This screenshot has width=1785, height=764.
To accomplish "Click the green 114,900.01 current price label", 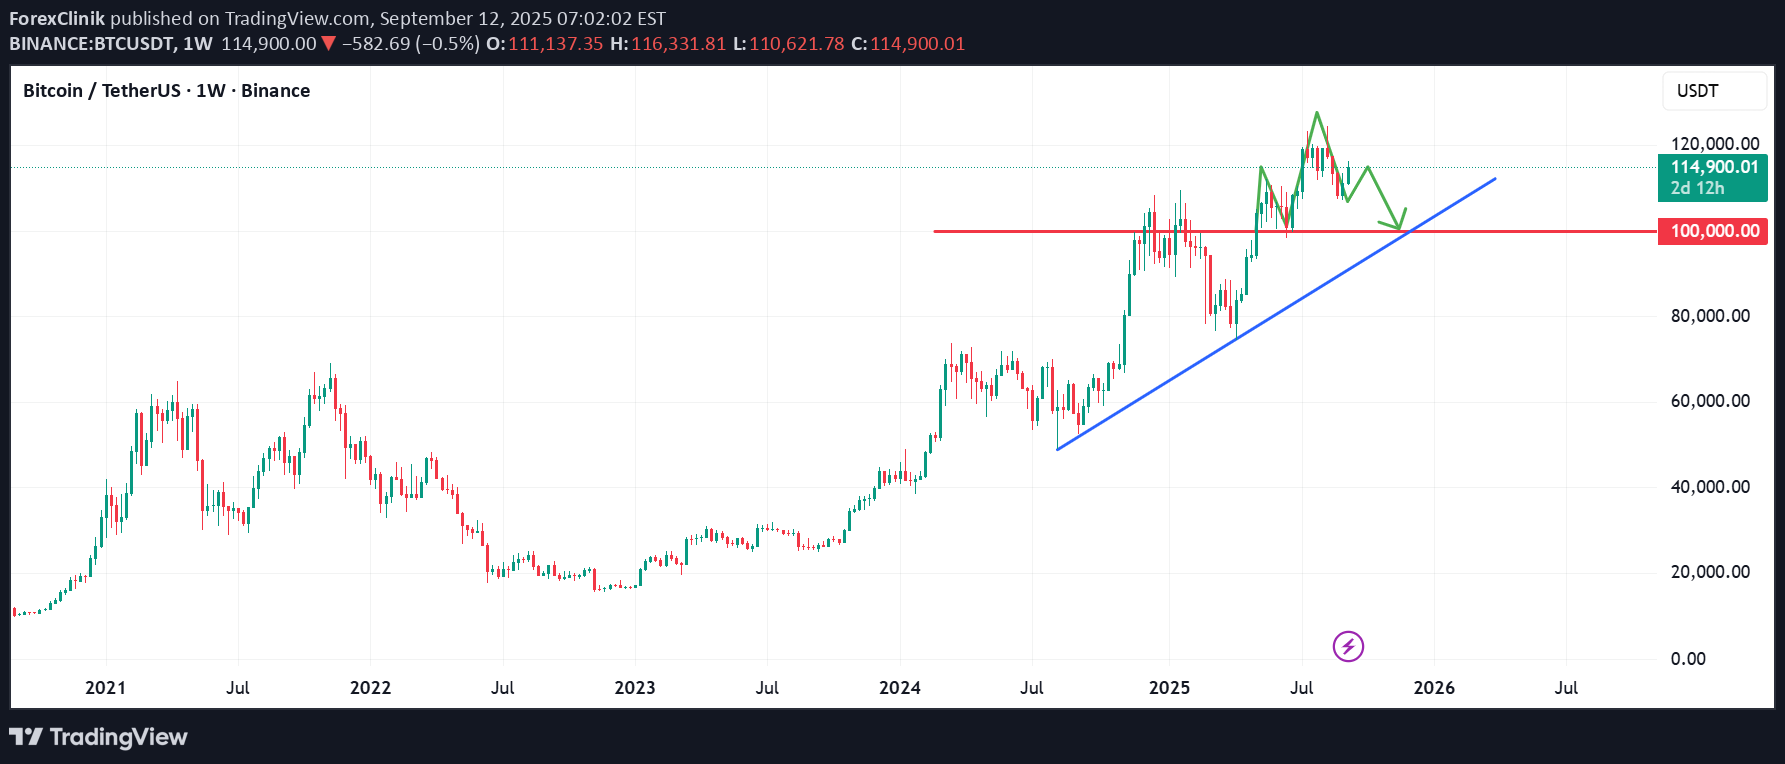I will coord(1713,169).
